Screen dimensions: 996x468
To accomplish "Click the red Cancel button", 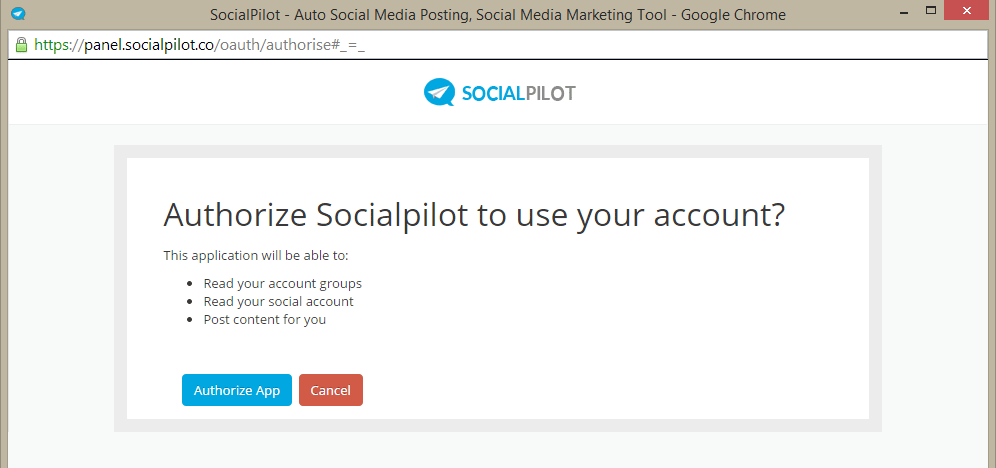I will [331, 390].
